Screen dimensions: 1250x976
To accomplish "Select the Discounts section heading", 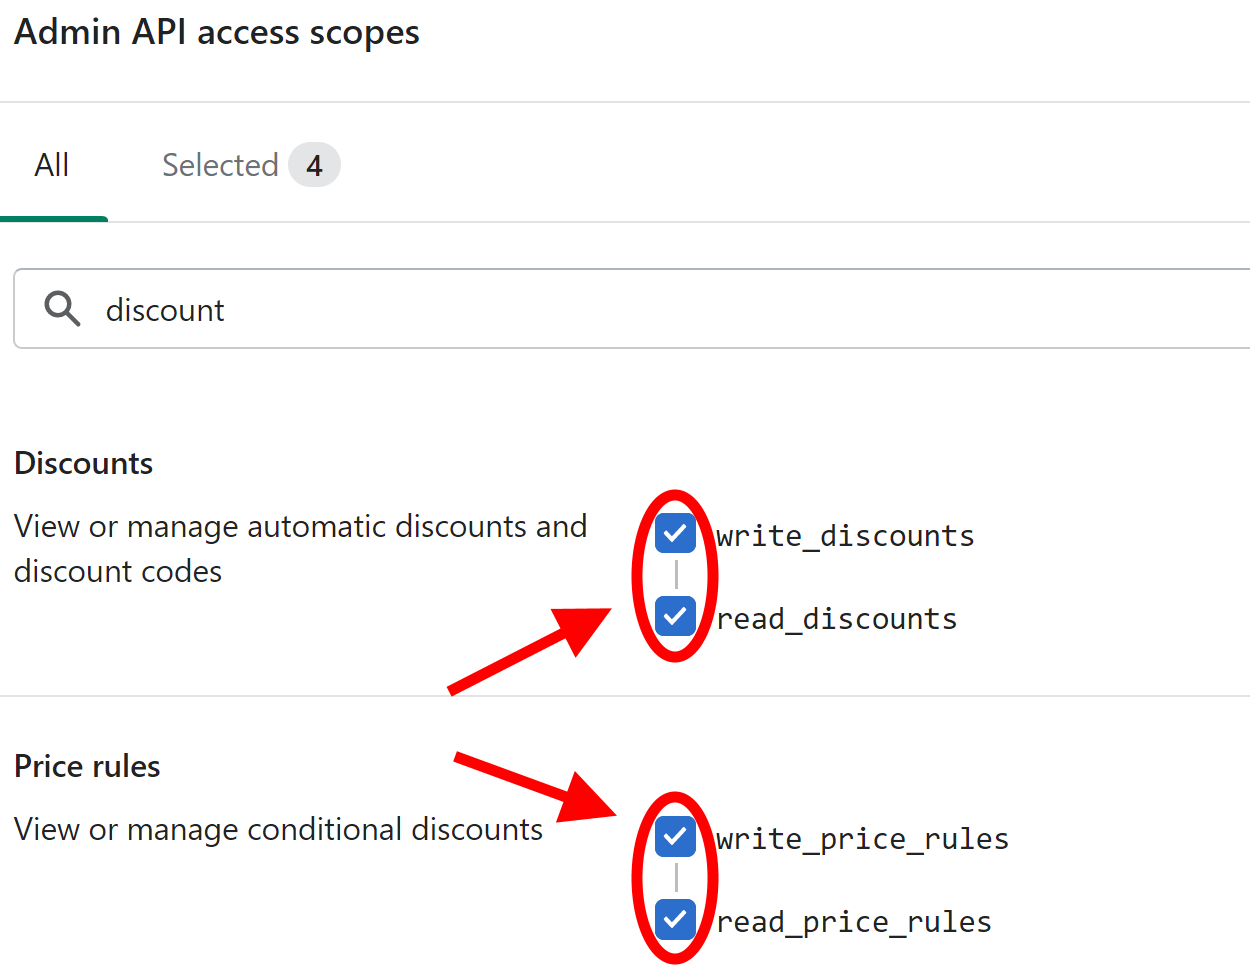I will (x=84, y=463).
